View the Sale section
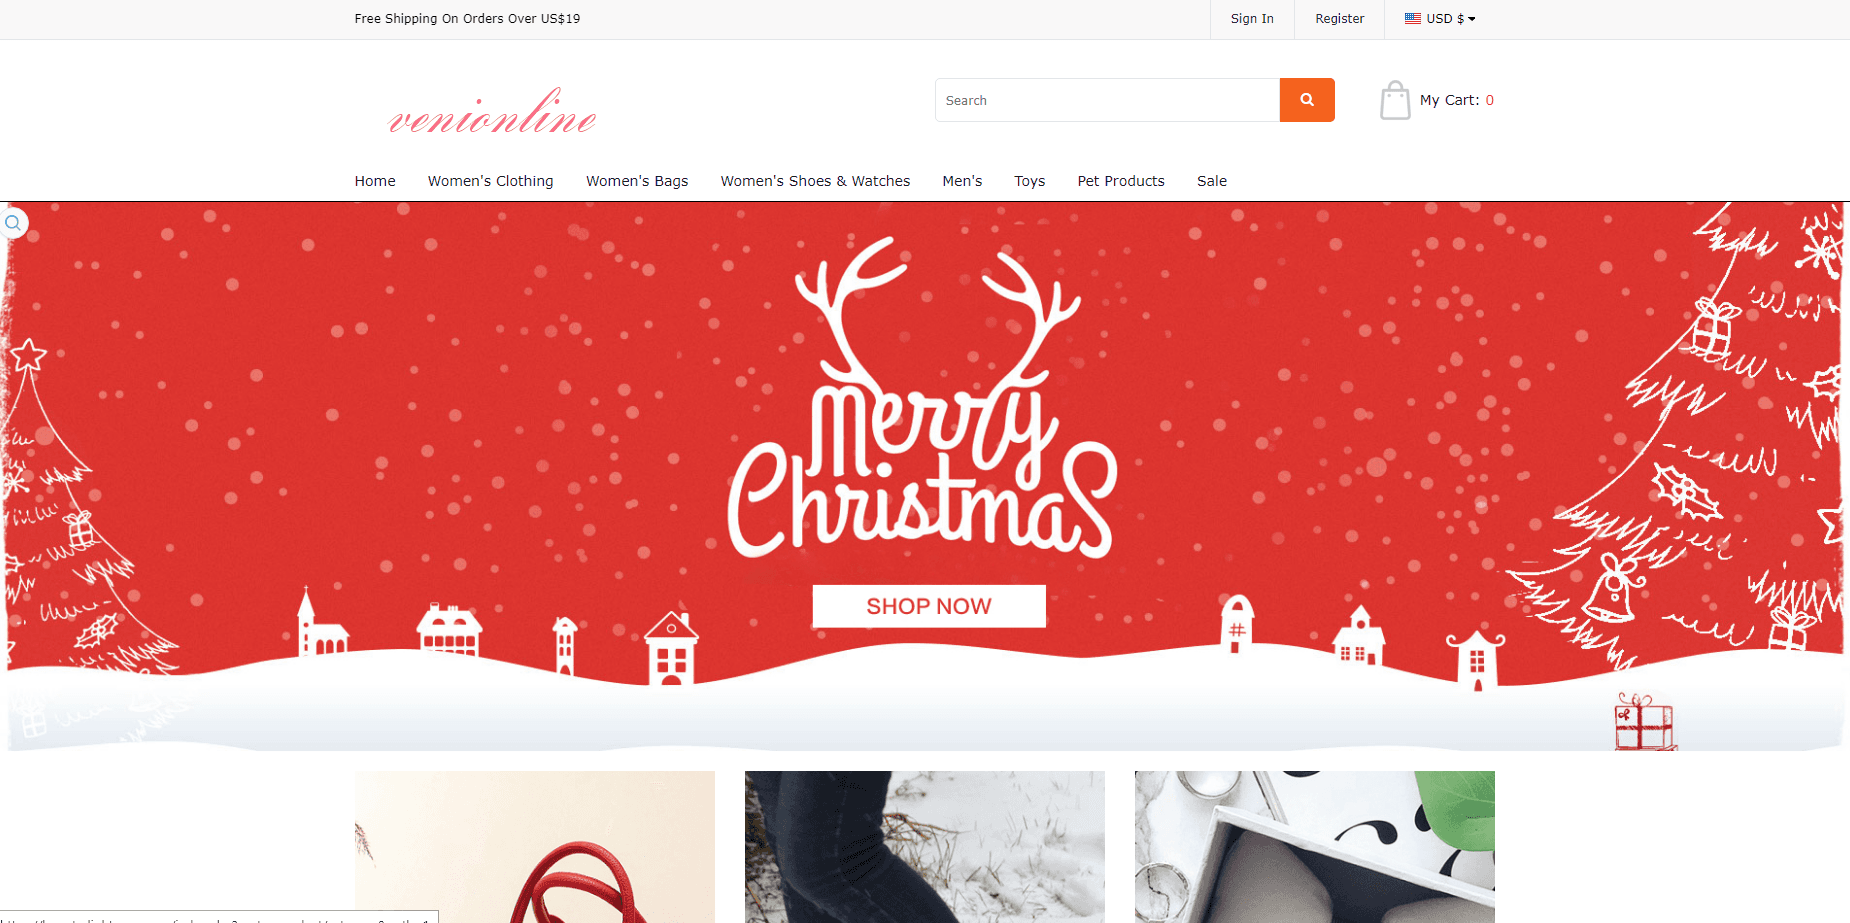The width and height of the screenshot is (1850, 923). 1212,181
